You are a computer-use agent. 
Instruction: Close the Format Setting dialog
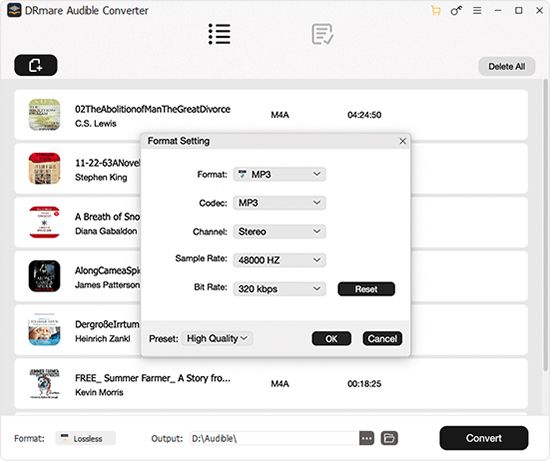point(403,141)
